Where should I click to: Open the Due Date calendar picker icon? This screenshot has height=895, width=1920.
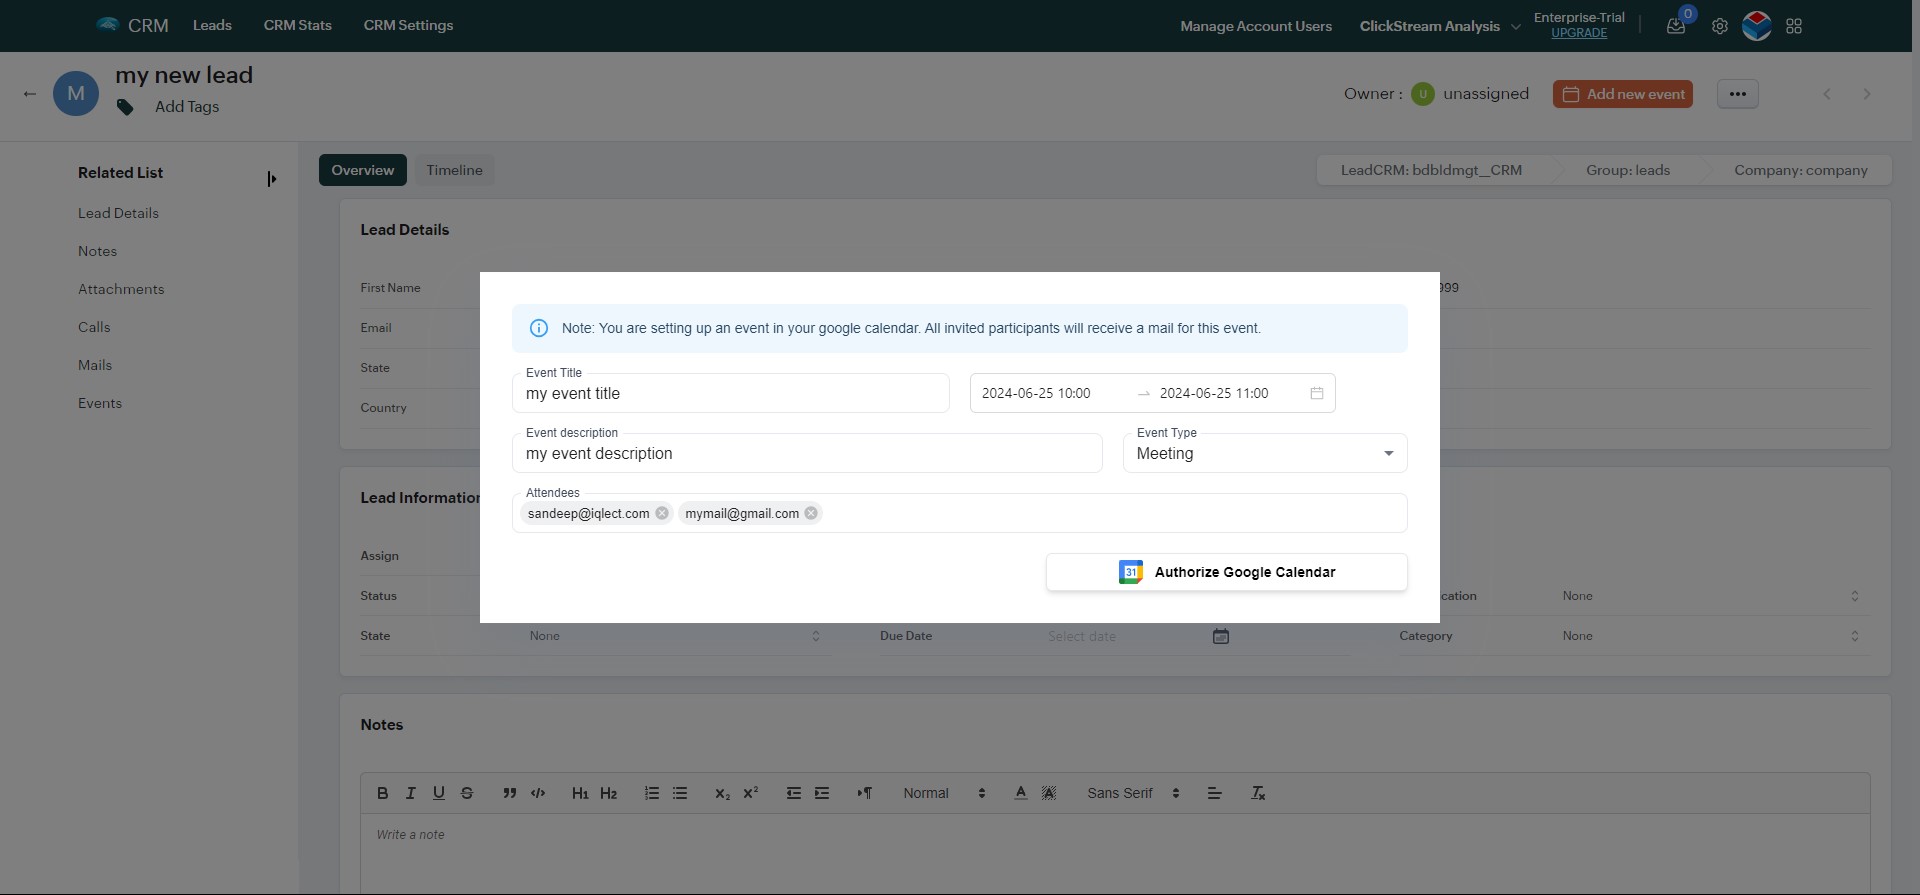pos(1221,636)
